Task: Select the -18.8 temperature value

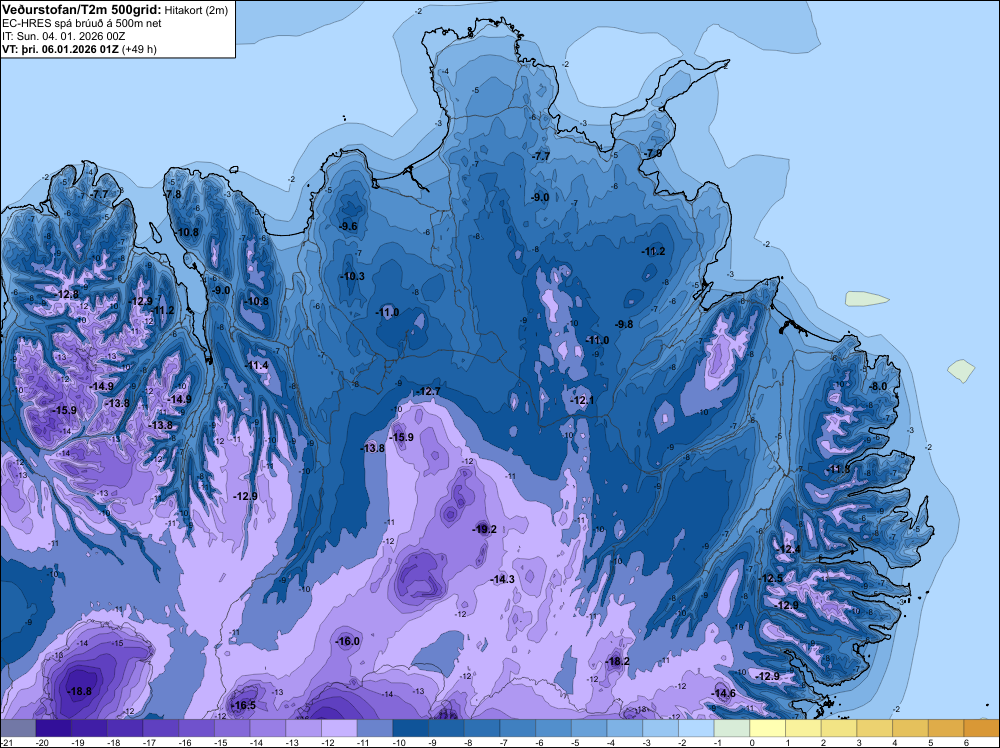Action: (x=79, y=691)
